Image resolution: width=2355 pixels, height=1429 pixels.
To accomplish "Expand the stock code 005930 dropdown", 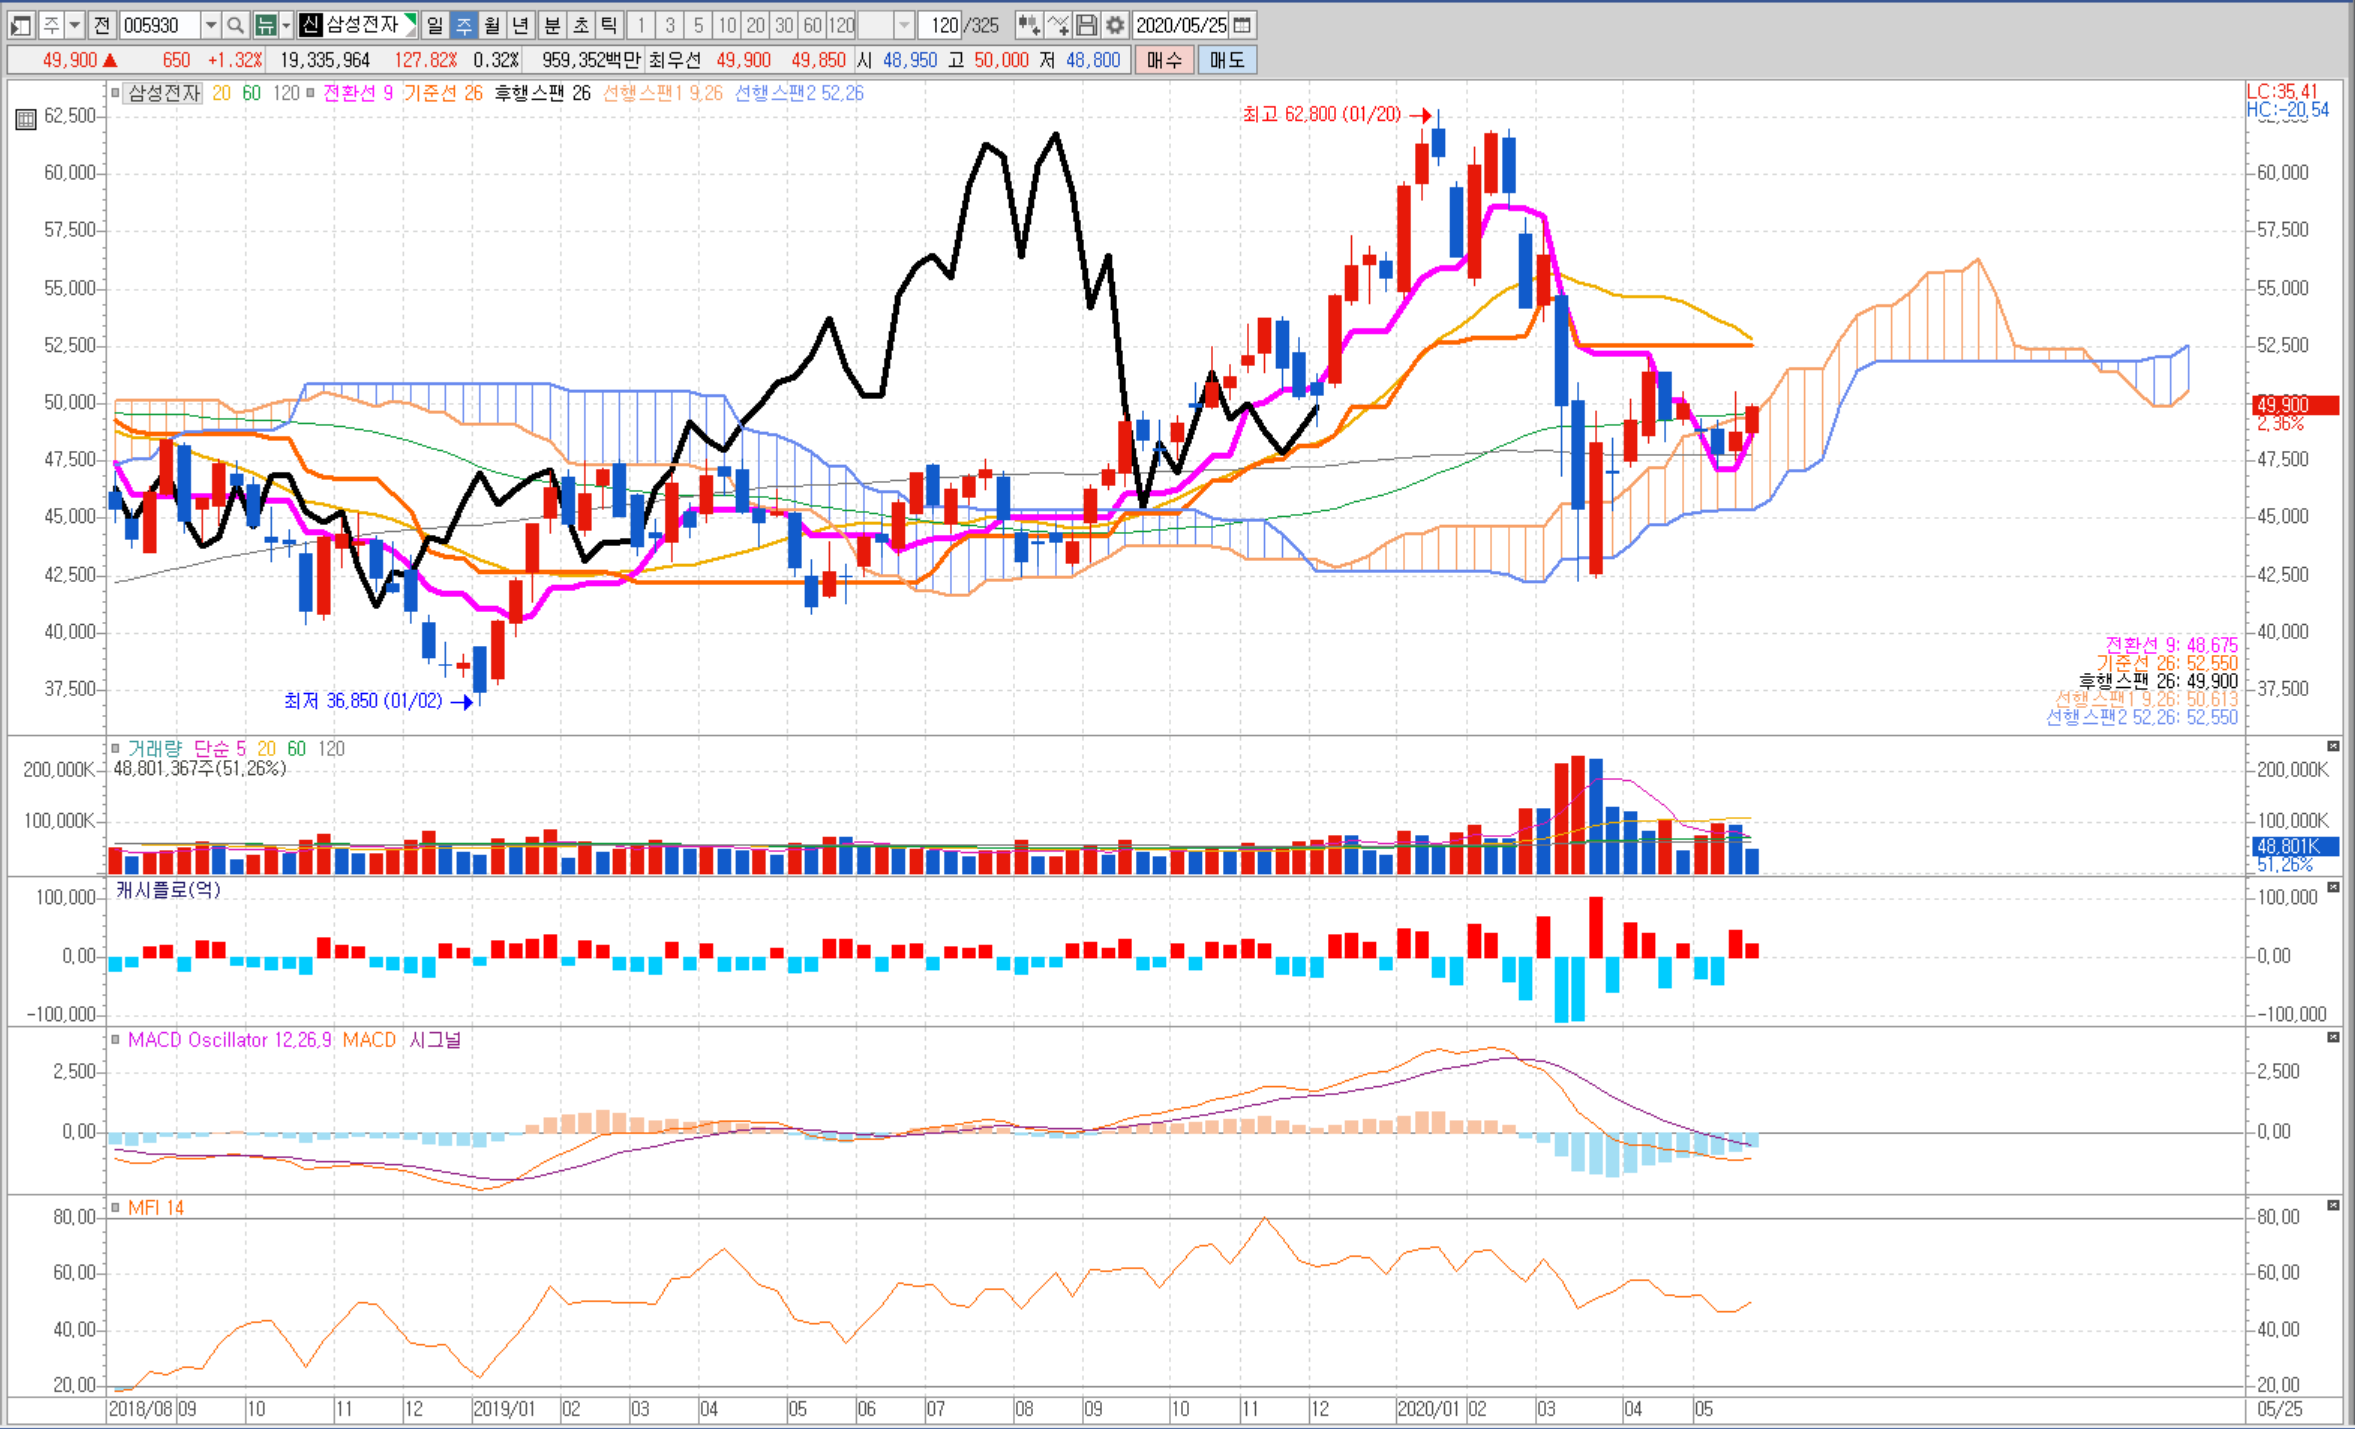I will pos(211,25).
